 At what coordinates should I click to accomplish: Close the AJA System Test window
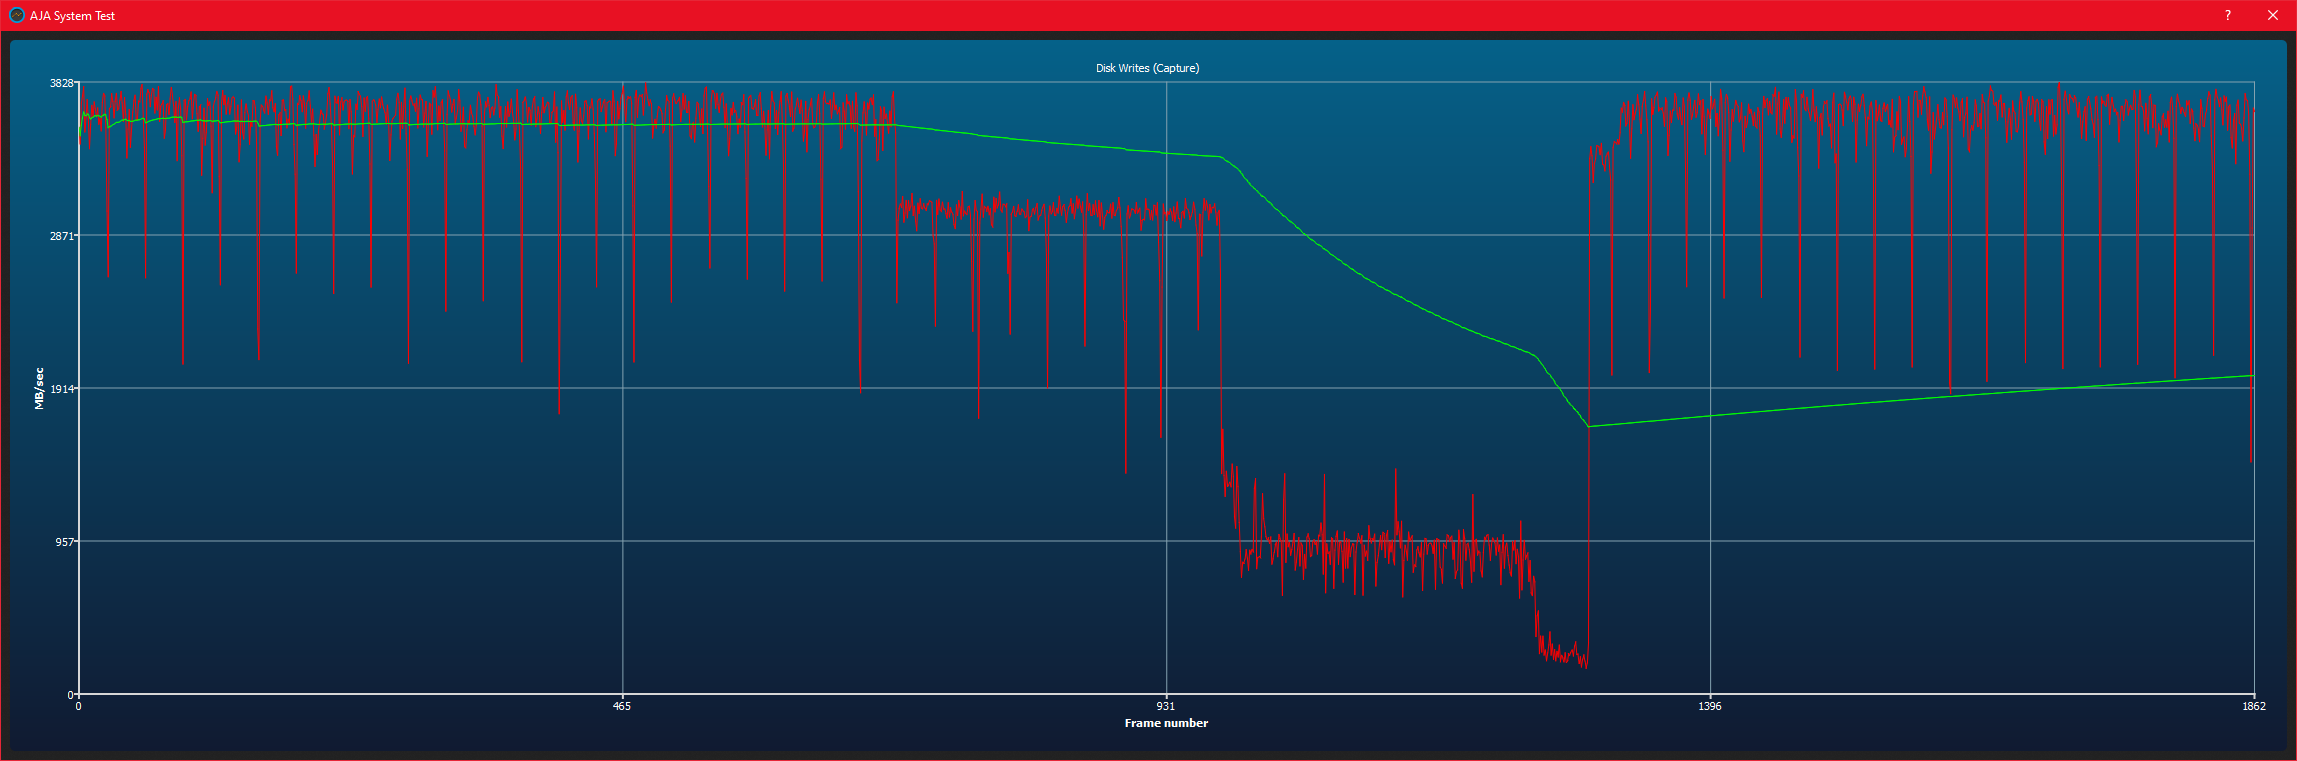coord(2273,15)
